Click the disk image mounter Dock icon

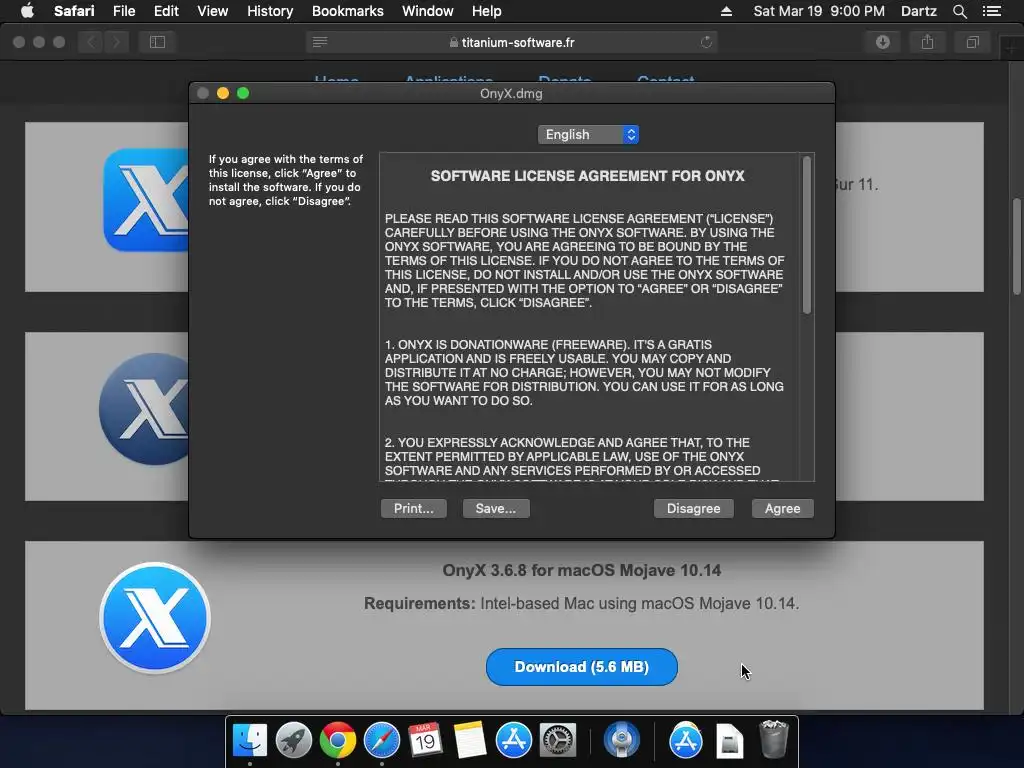pos(621,741)
